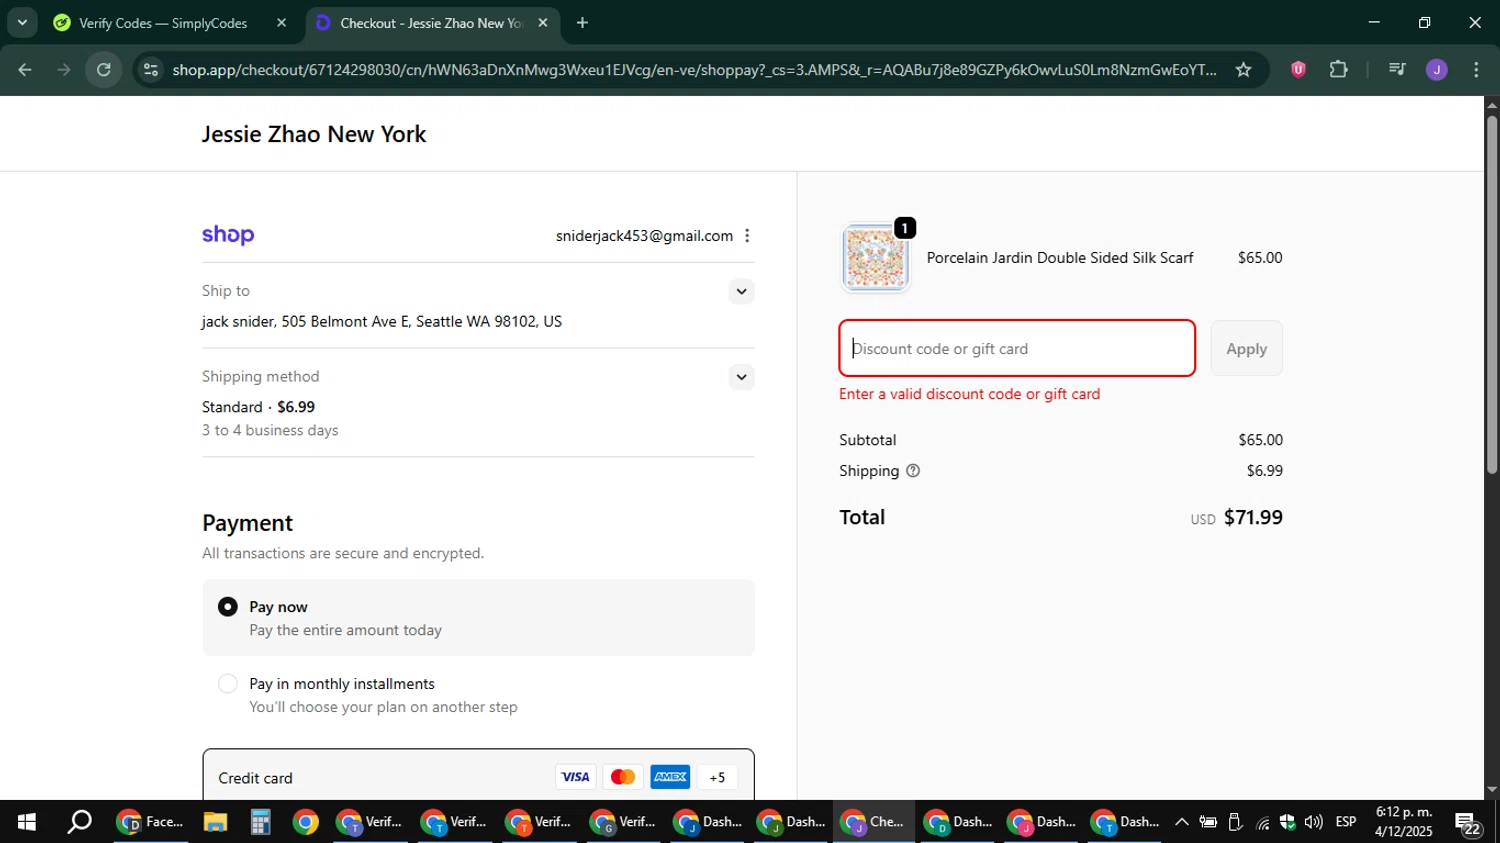
Task: Click the Mastercard logo
Action: [x=623, y=777]
